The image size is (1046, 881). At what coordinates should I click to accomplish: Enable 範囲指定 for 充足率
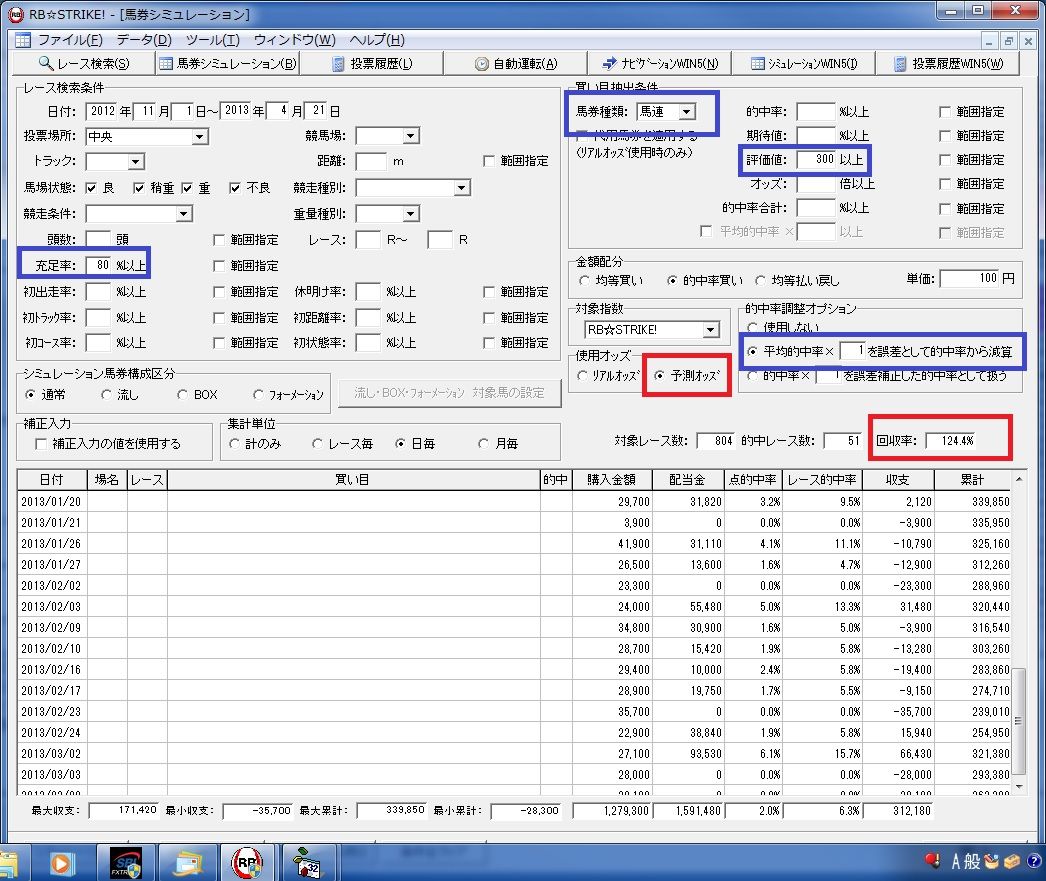tap(219, 265)
